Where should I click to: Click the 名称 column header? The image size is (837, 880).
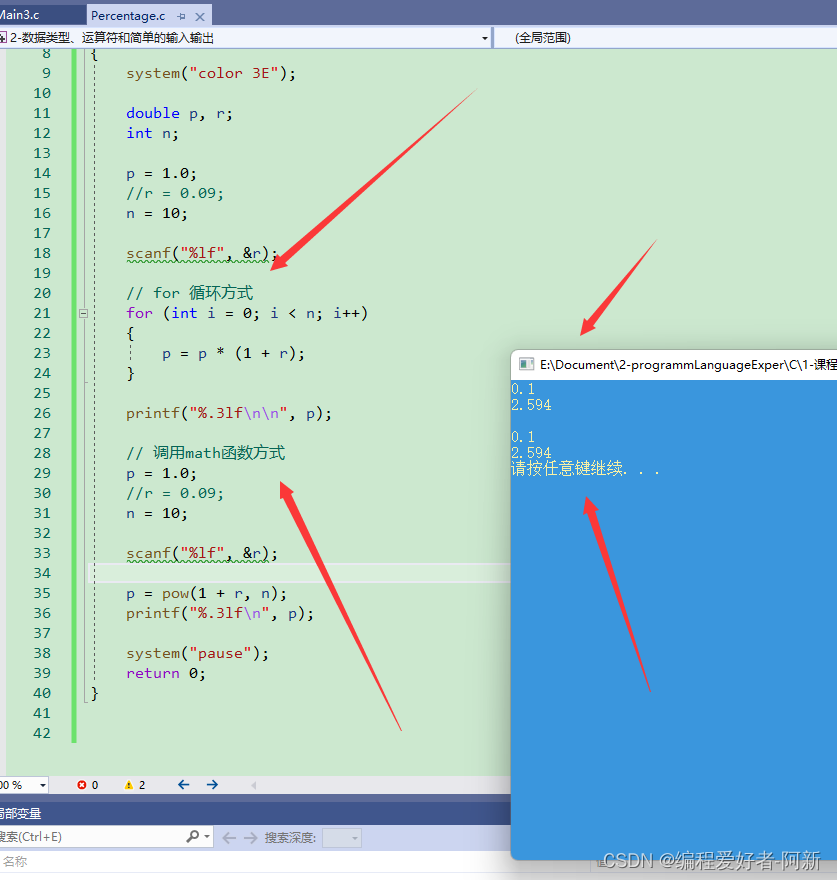15,861
